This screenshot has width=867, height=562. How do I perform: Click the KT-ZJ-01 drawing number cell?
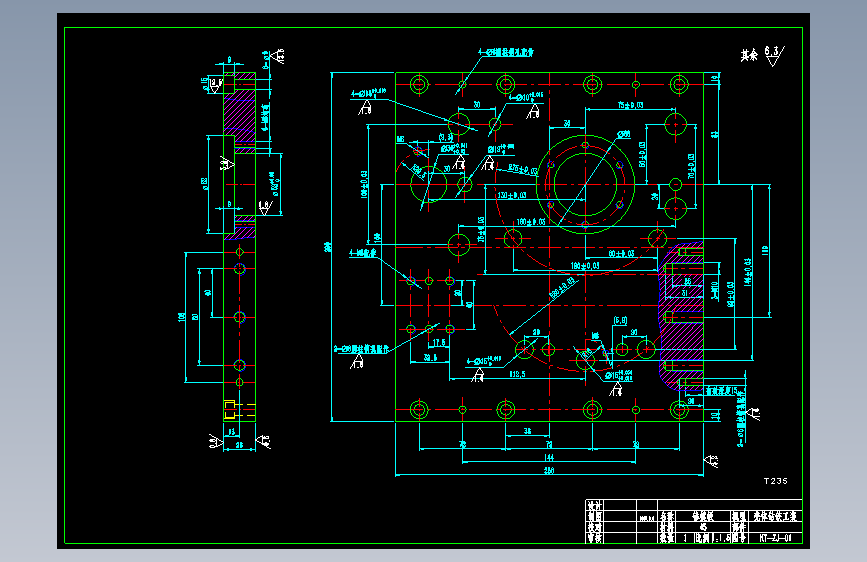tap(775, 537)
